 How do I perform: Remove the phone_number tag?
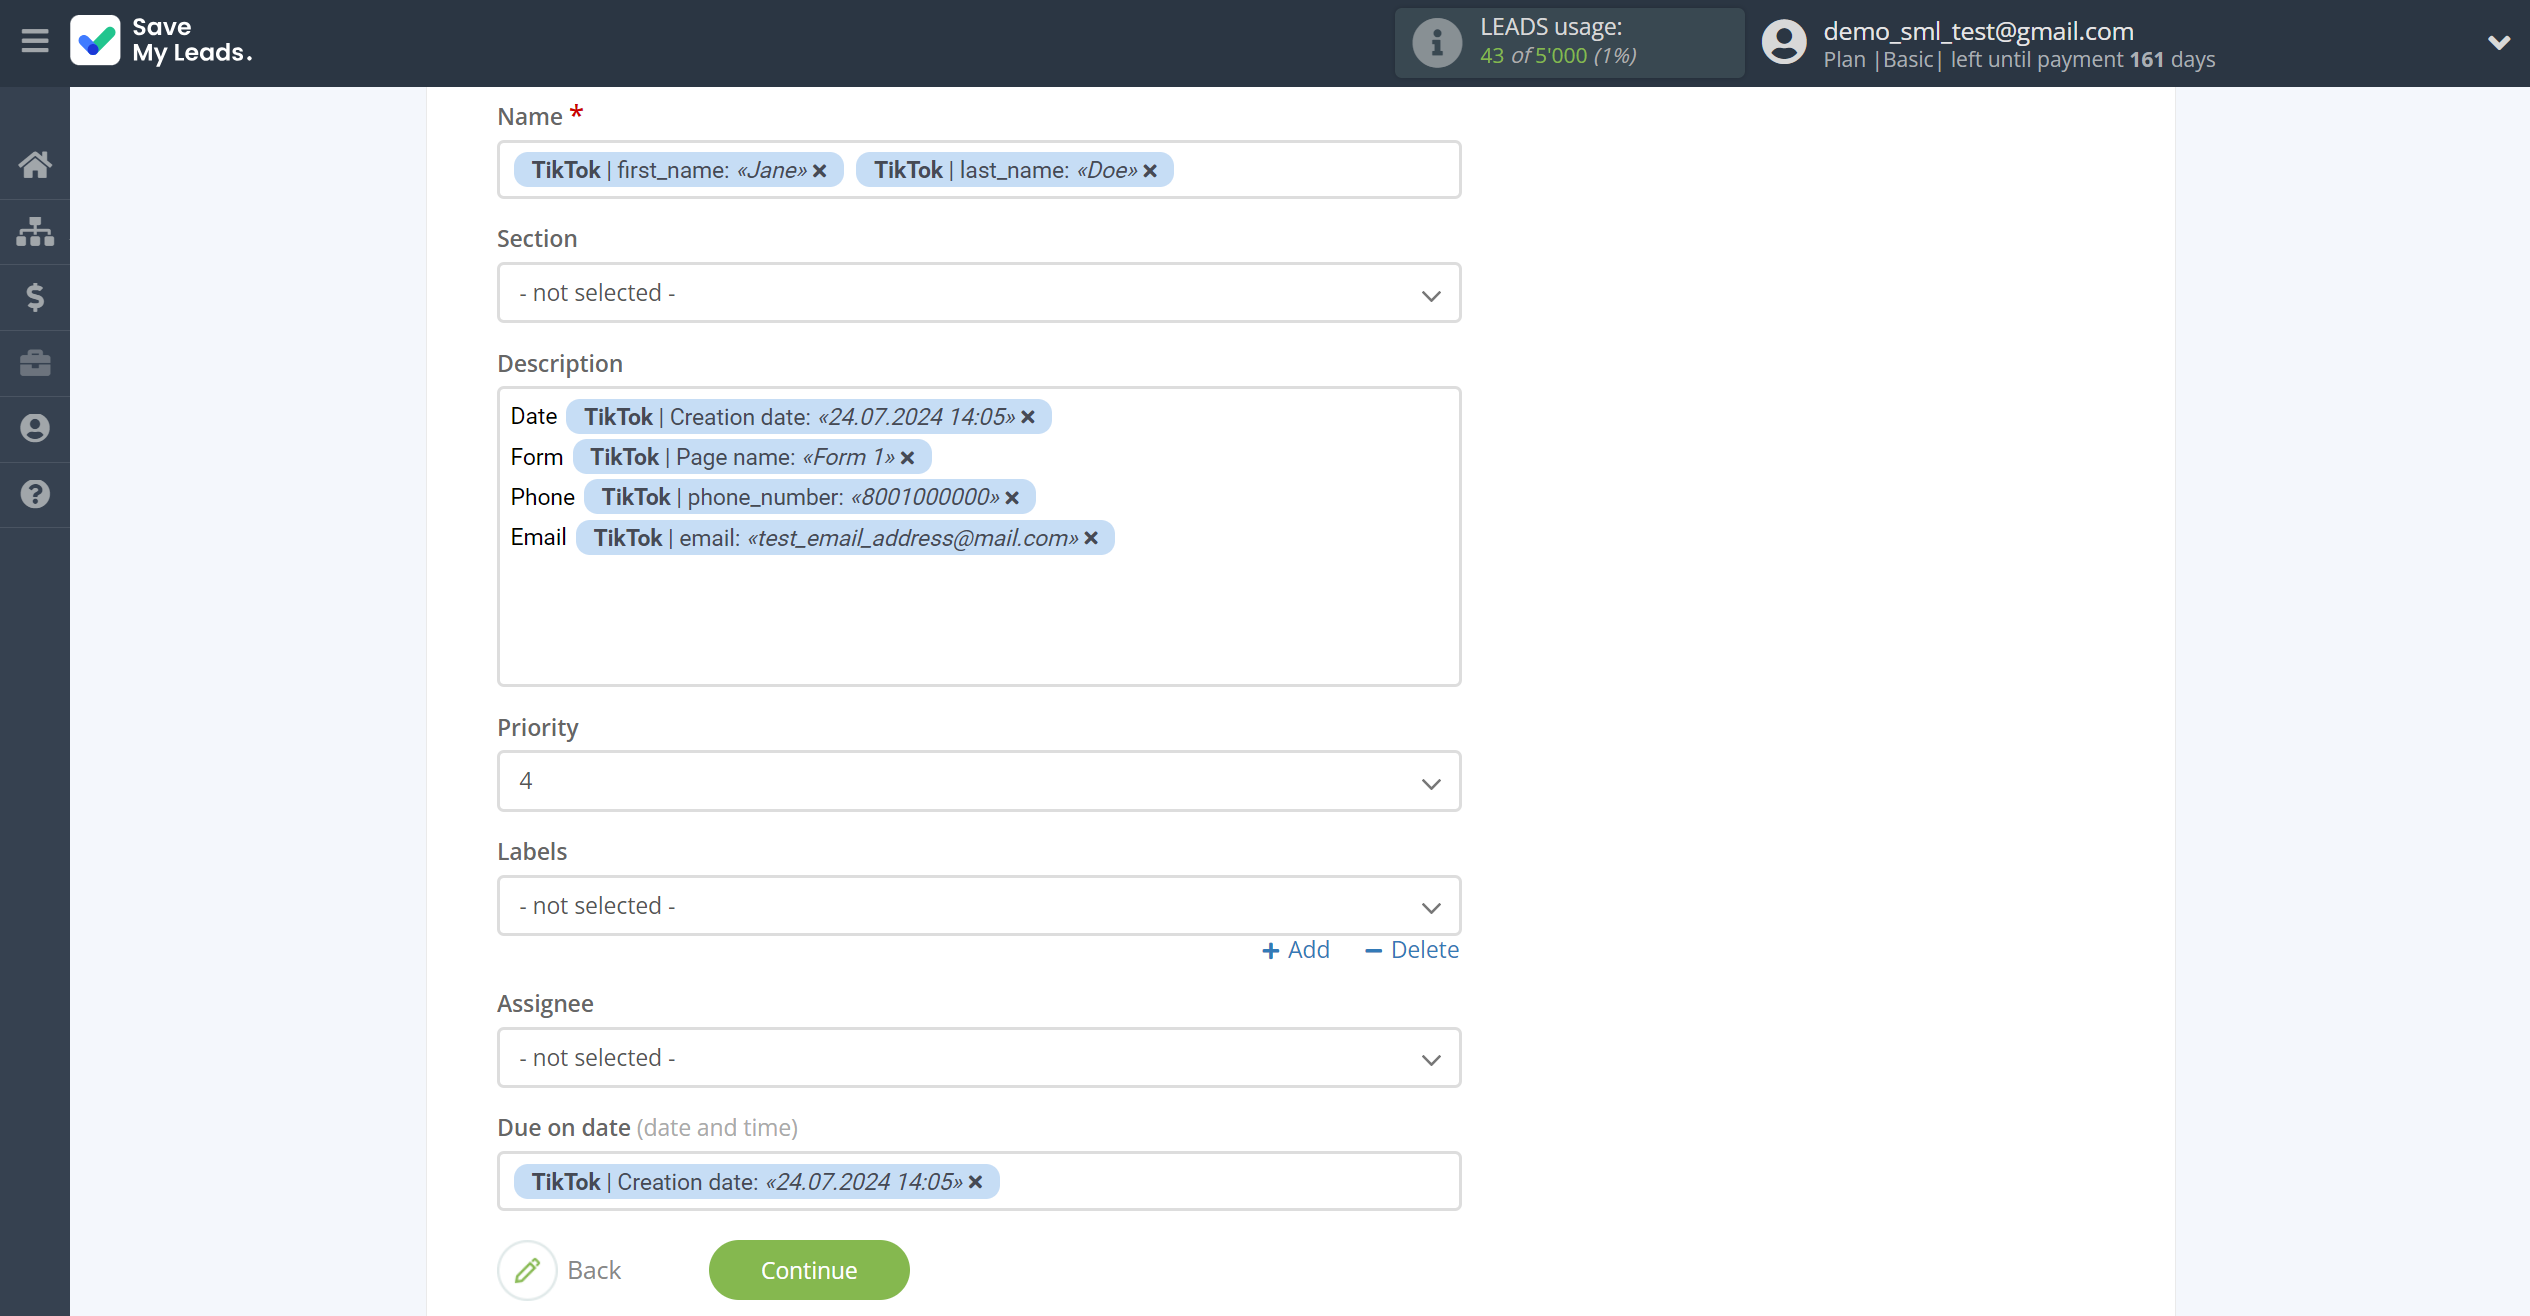(x=1012, y=498)
